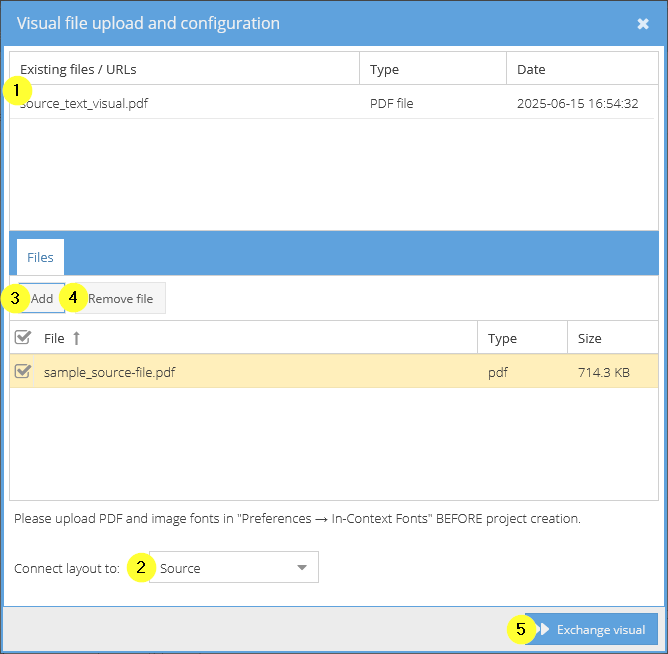Toggle the select-all files checkbox
Screen dimensions: 668x654
[x=22, y=337]
